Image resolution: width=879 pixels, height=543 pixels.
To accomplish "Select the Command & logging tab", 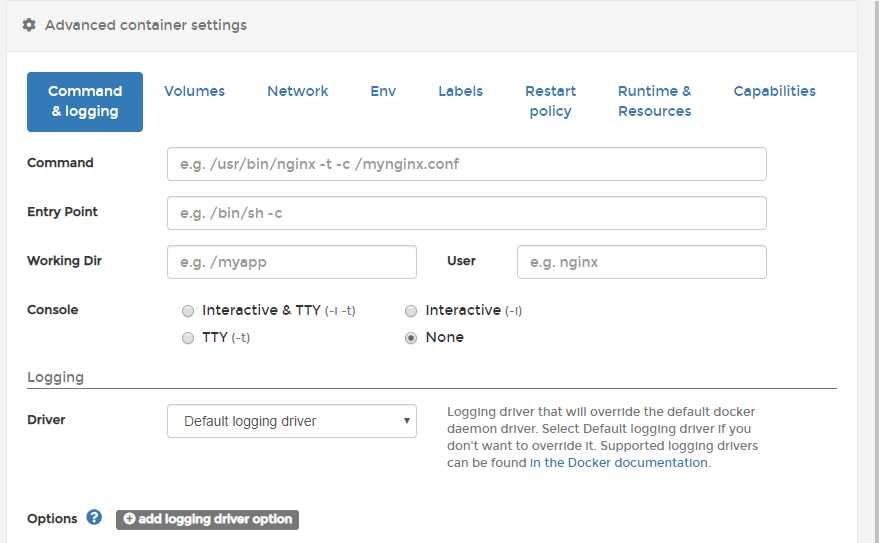I will [x=85, y=101].
